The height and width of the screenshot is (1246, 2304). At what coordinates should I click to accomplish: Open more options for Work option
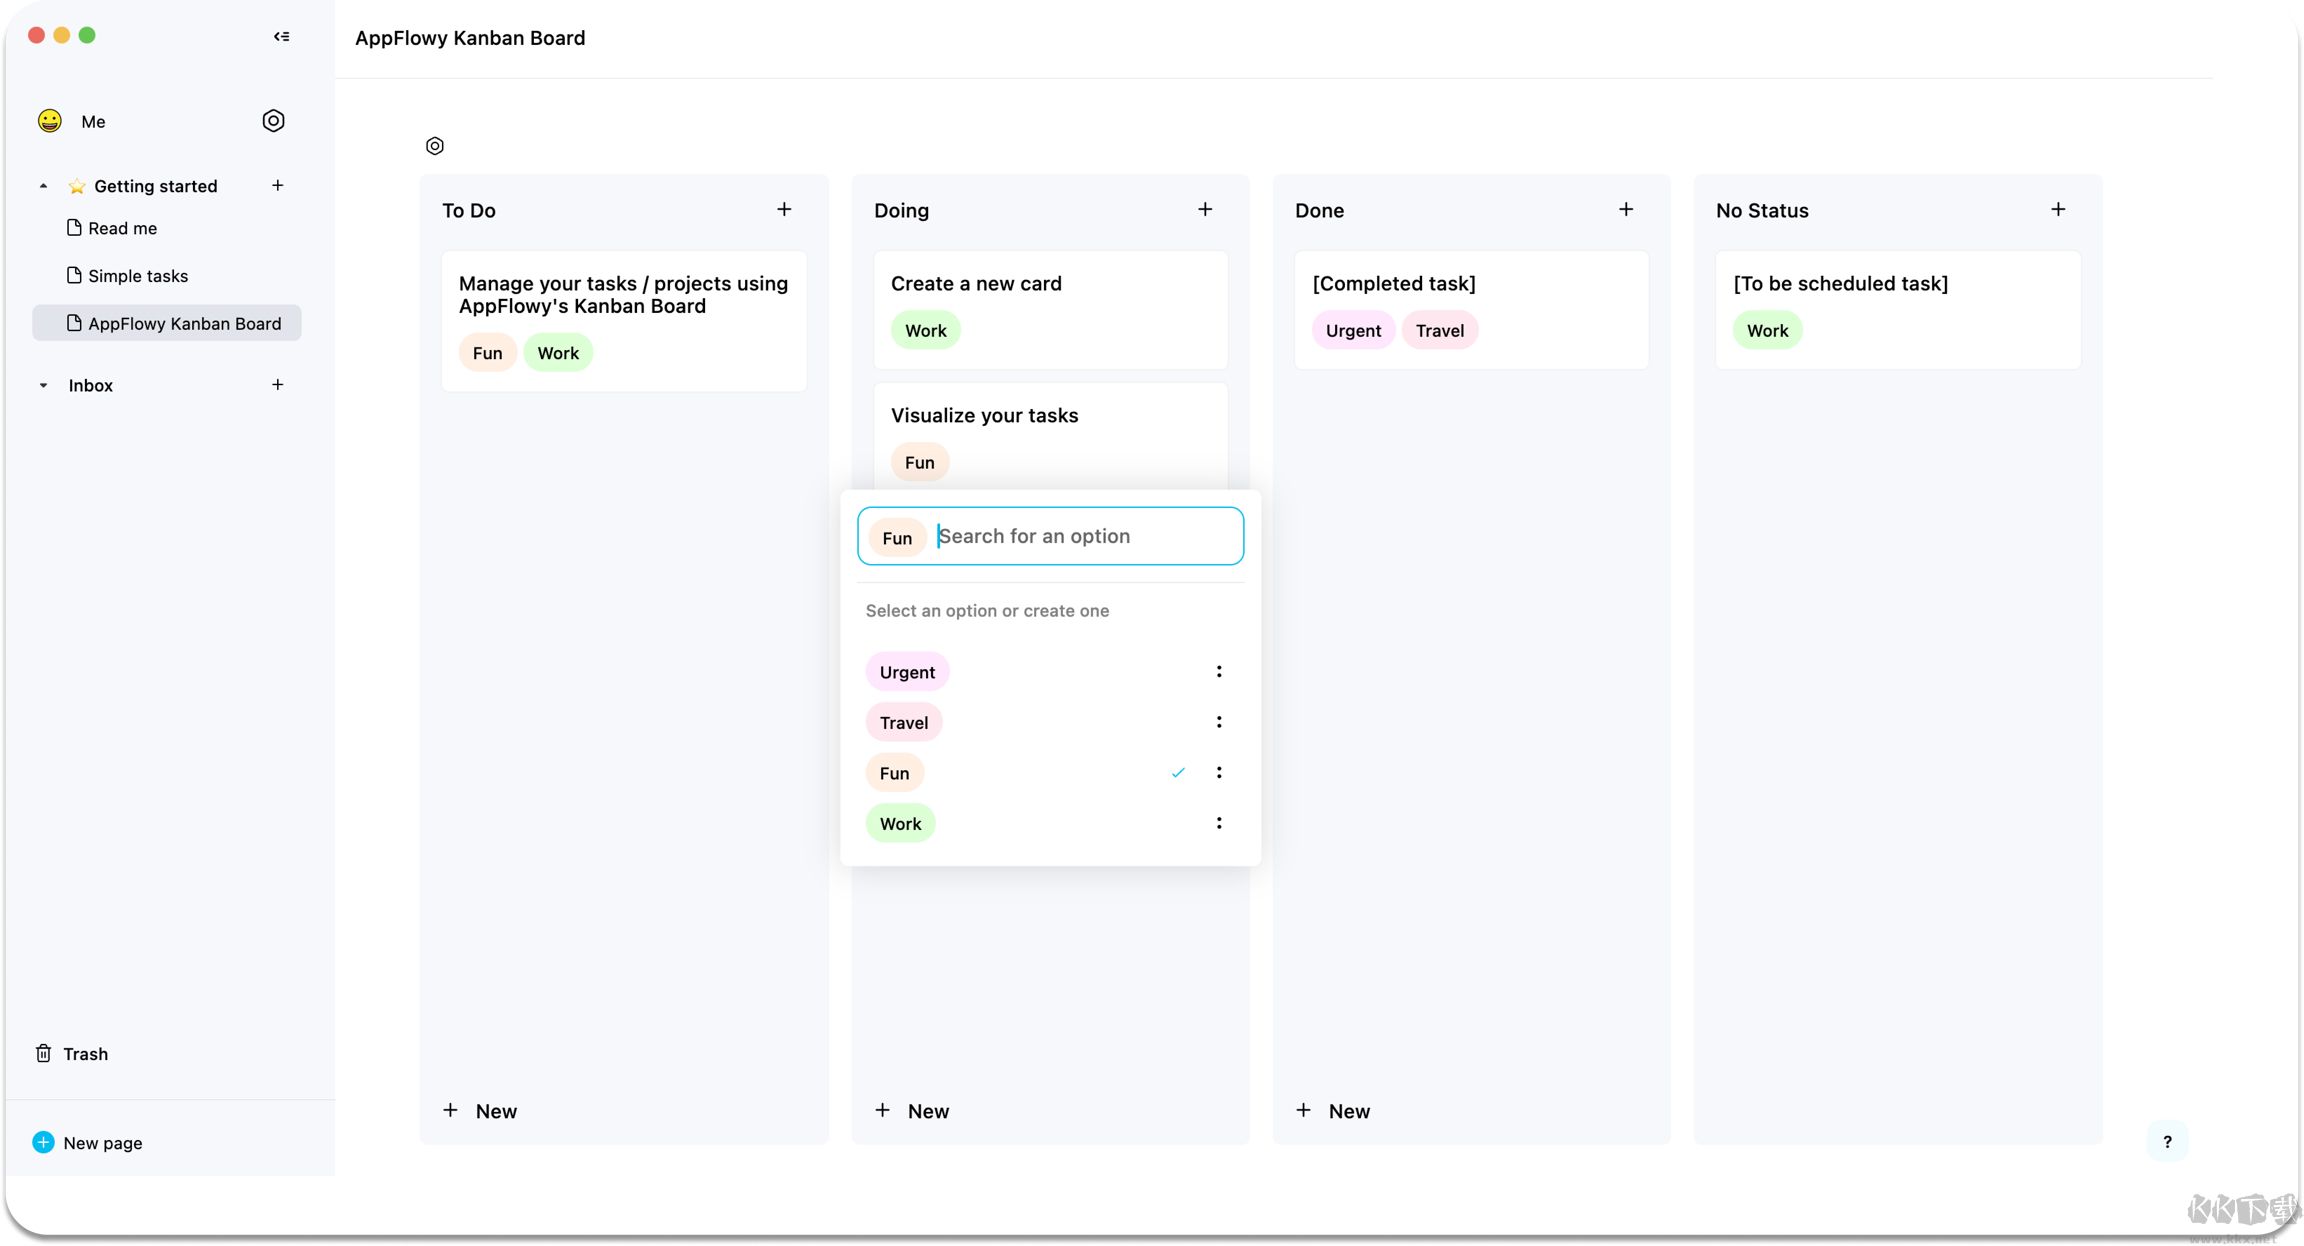1219,823
